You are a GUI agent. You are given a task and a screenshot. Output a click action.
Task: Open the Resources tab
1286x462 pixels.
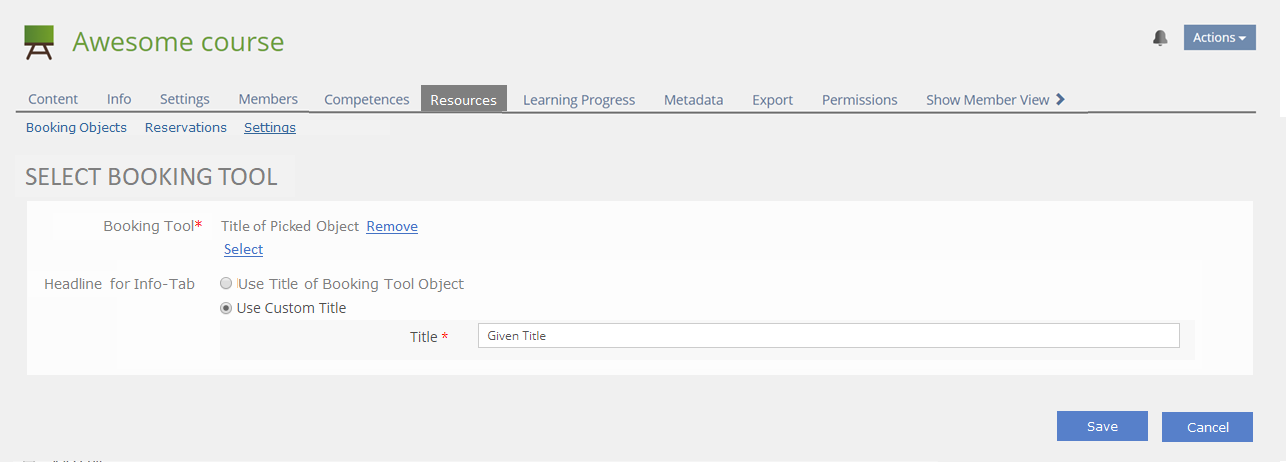click(464, 100)
